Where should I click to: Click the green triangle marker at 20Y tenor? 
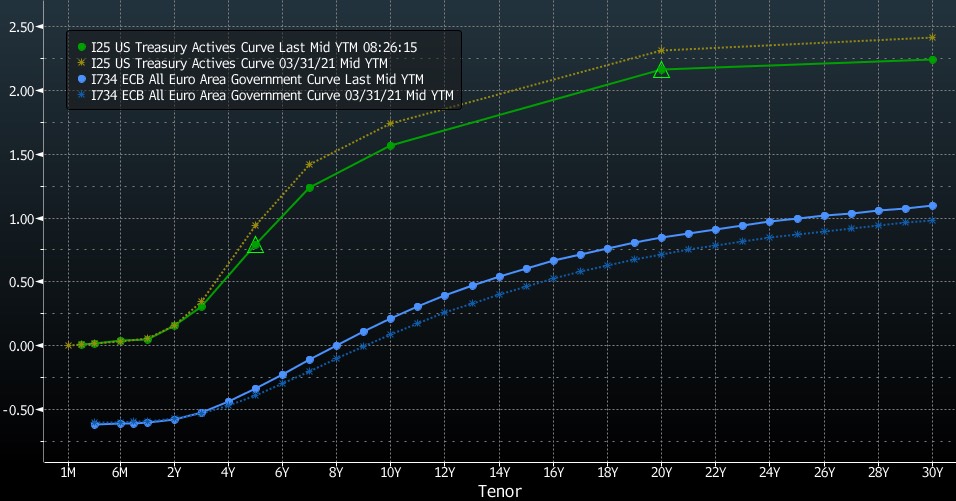tap(662, 70)
